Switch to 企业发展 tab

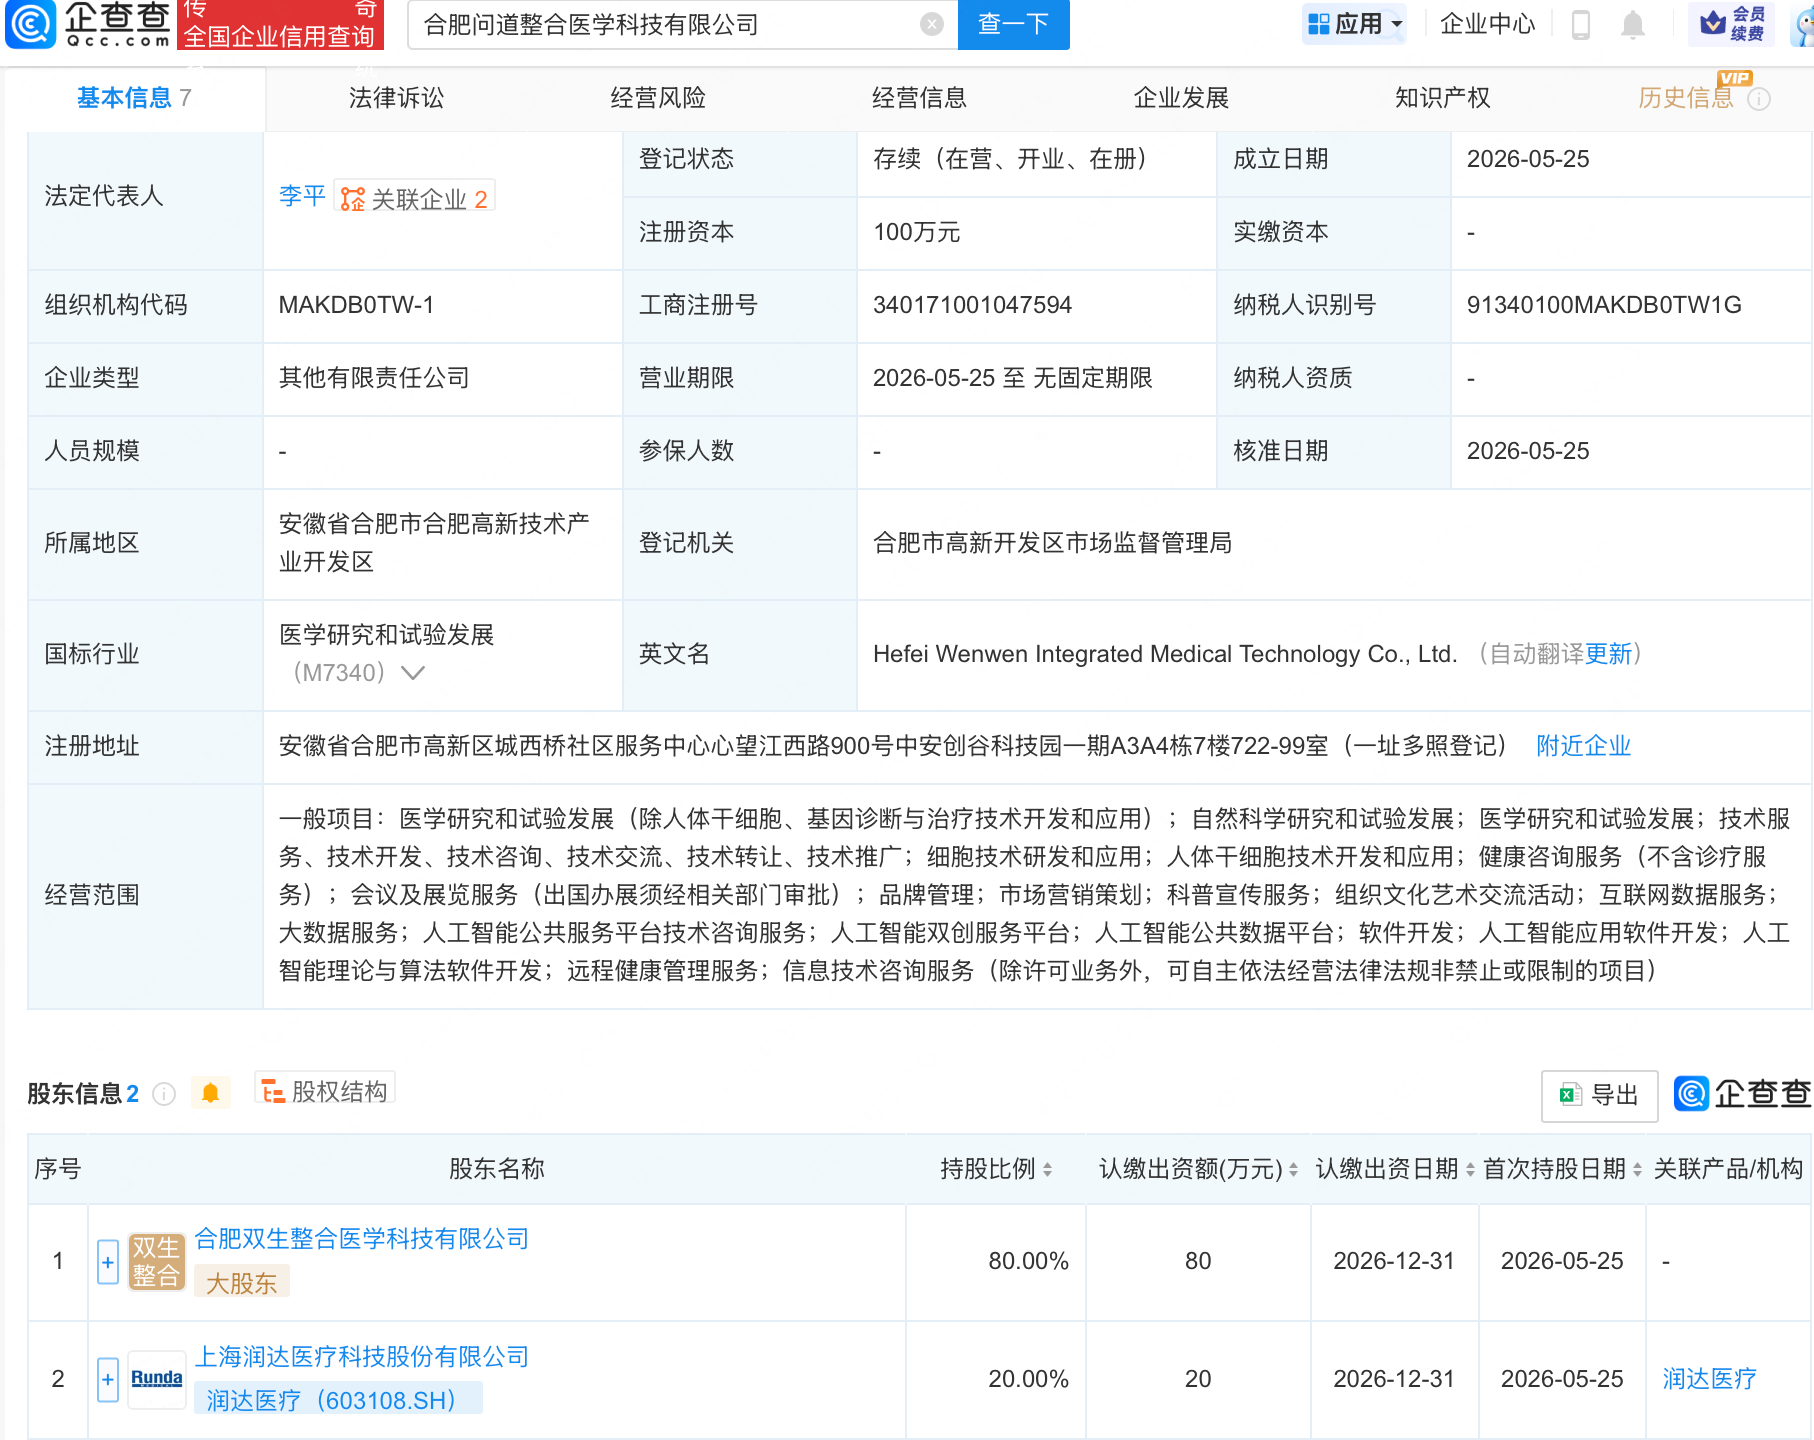pyautogui.click(x=1181, y=98)
